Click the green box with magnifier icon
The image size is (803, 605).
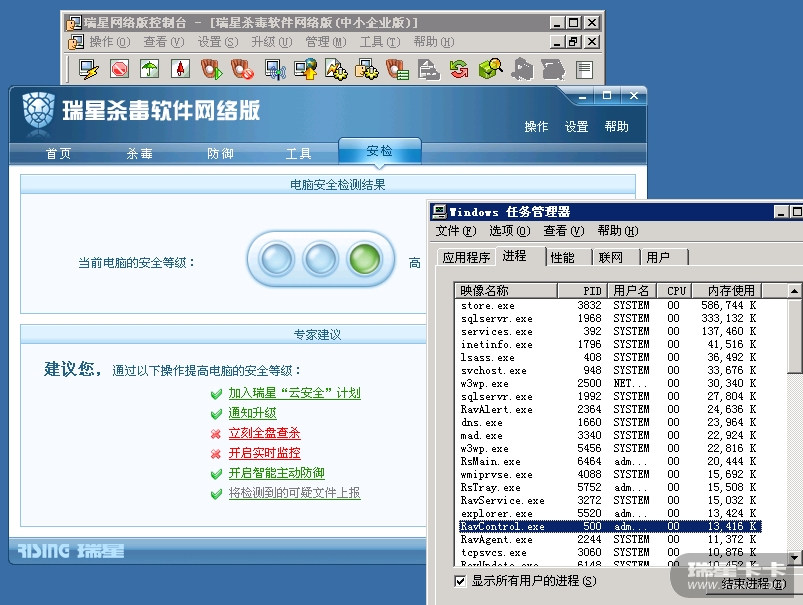(x=490, y=69)
